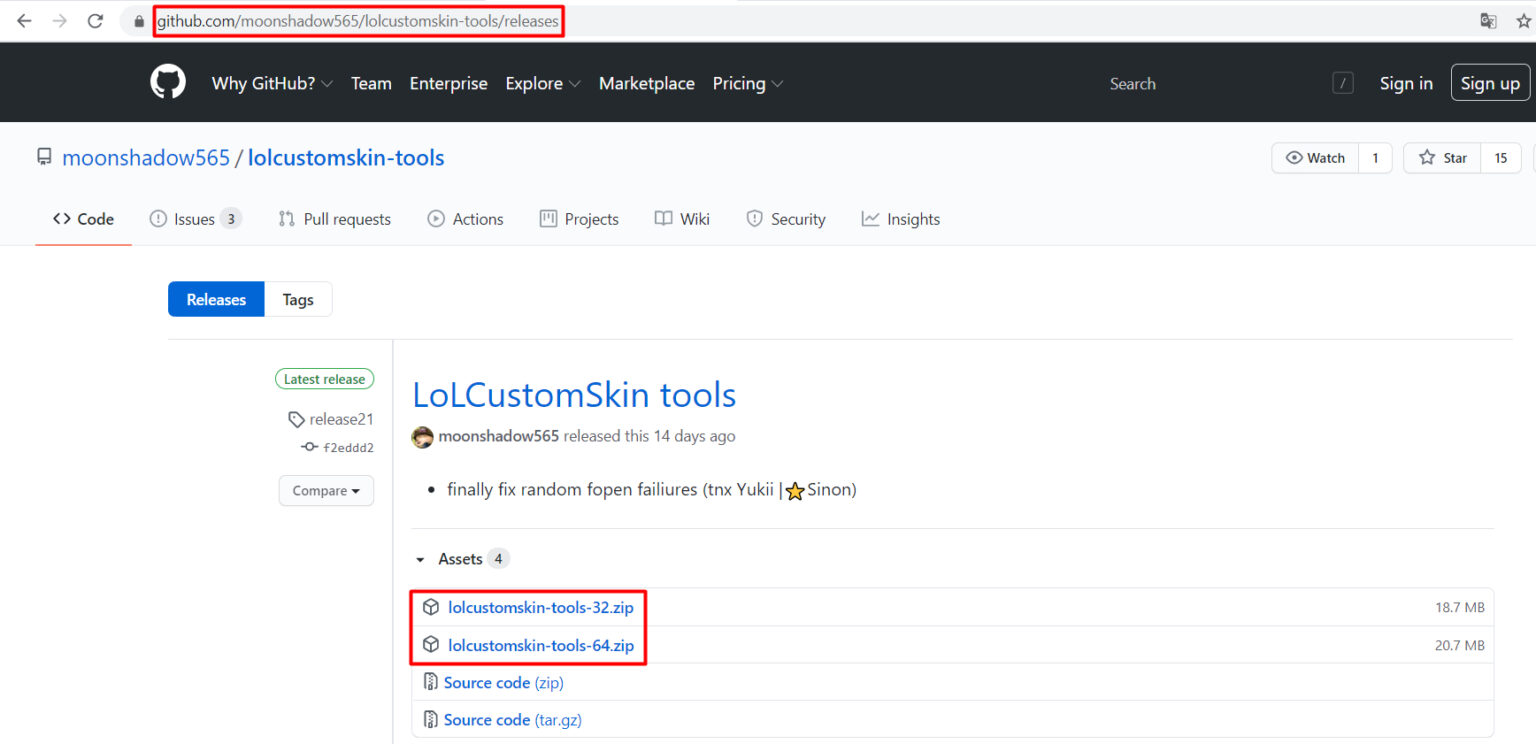Open the Compare dropdown

[x=326, y=490]
